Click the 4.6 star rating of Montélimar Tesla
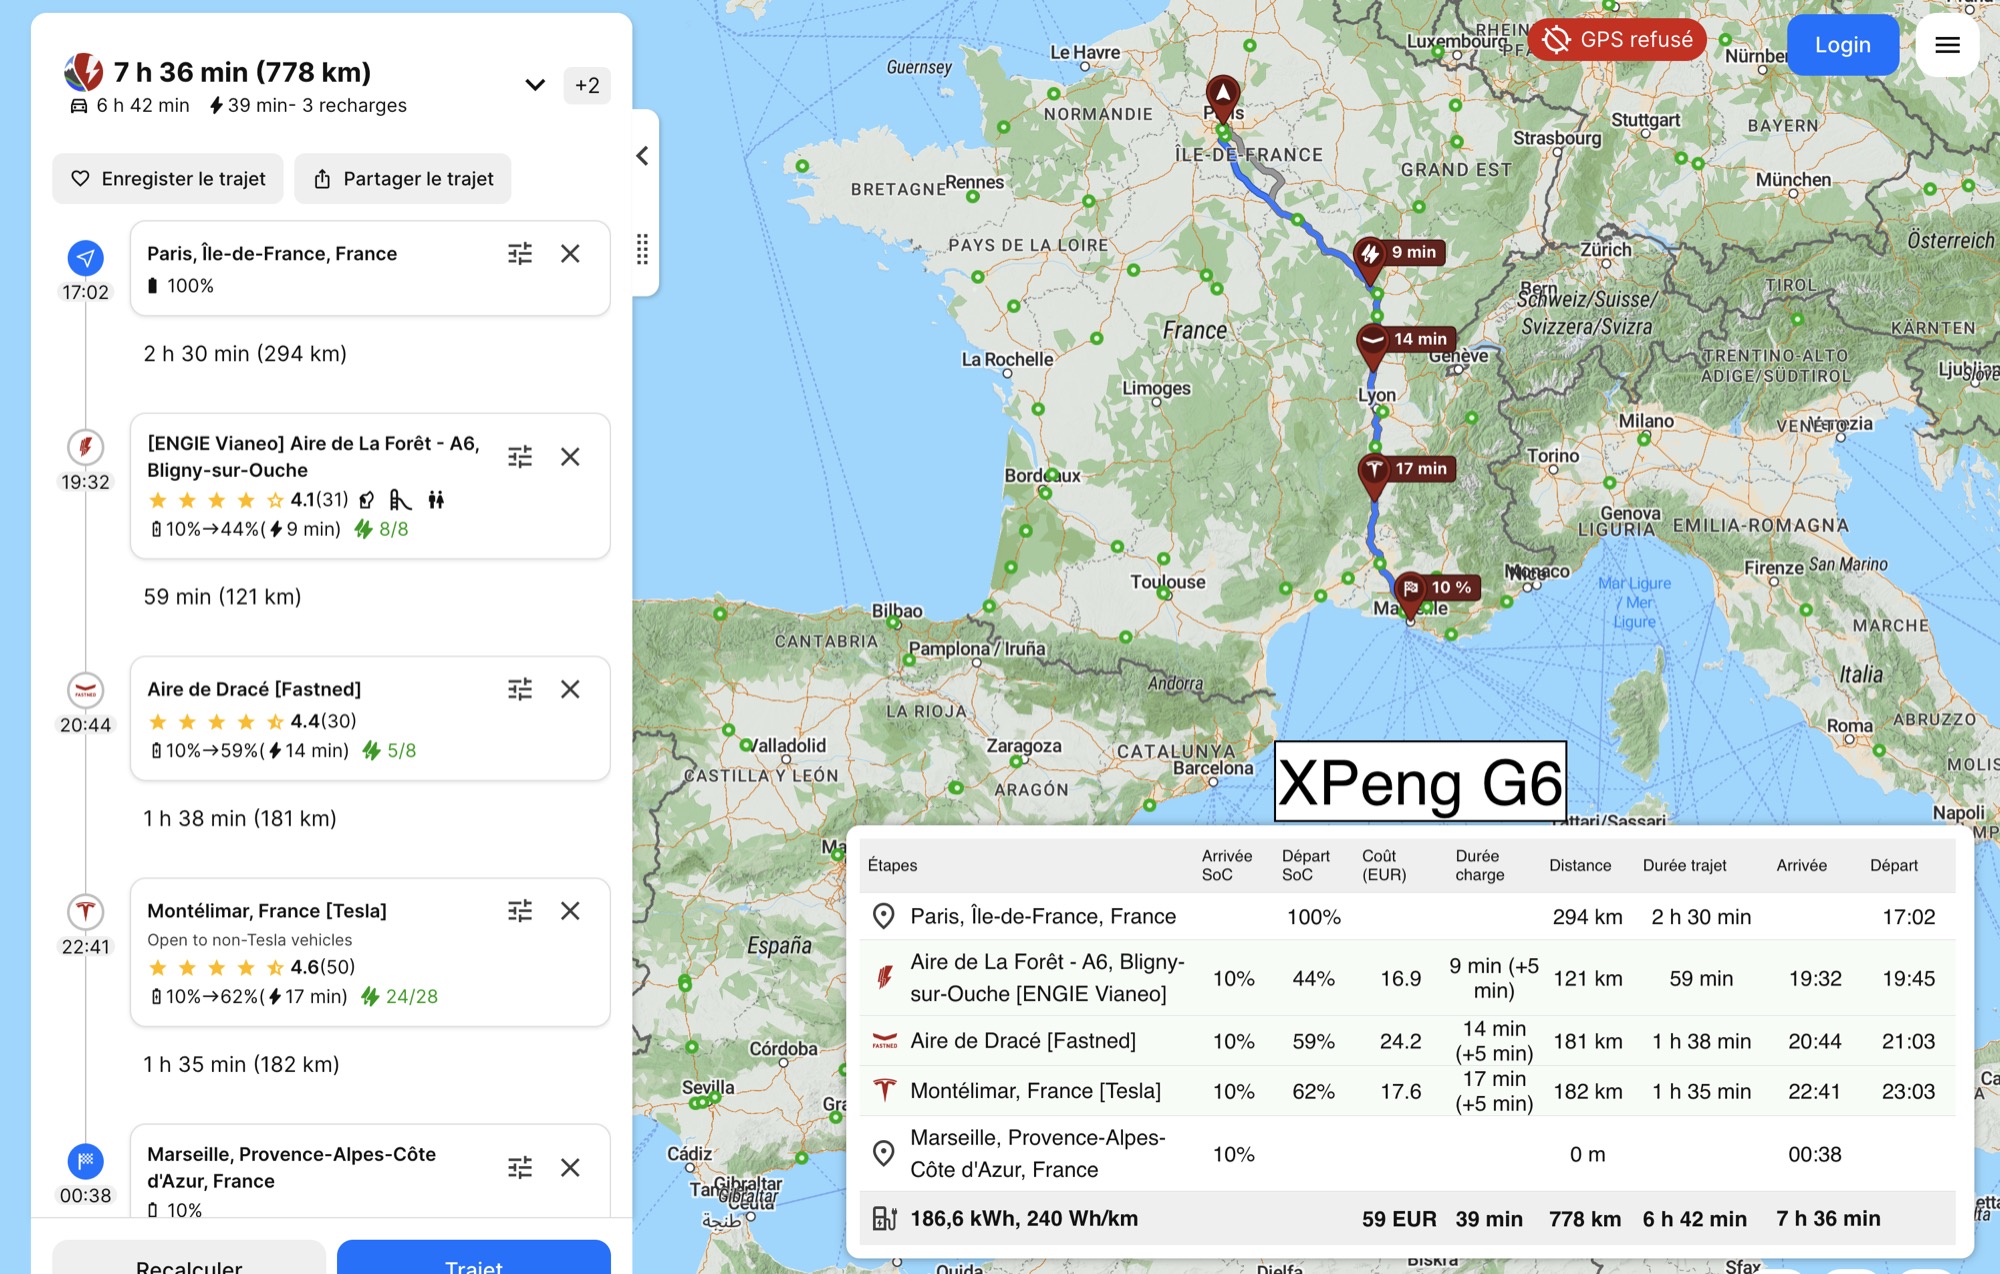 click(251, 967)
